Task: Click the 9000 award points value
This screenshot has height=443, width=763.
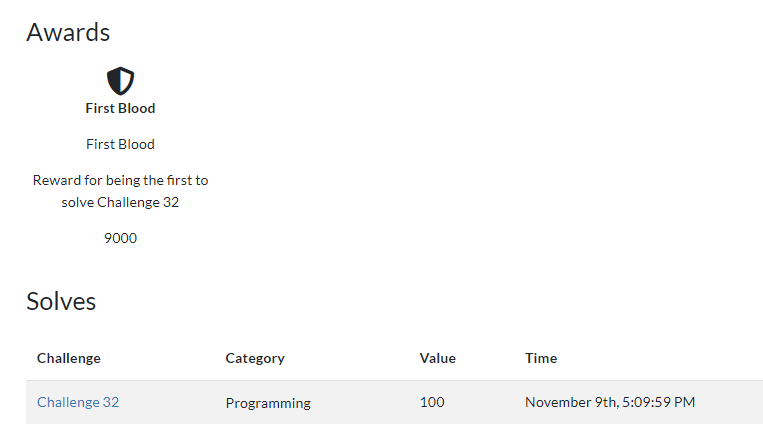Action: 120,238
